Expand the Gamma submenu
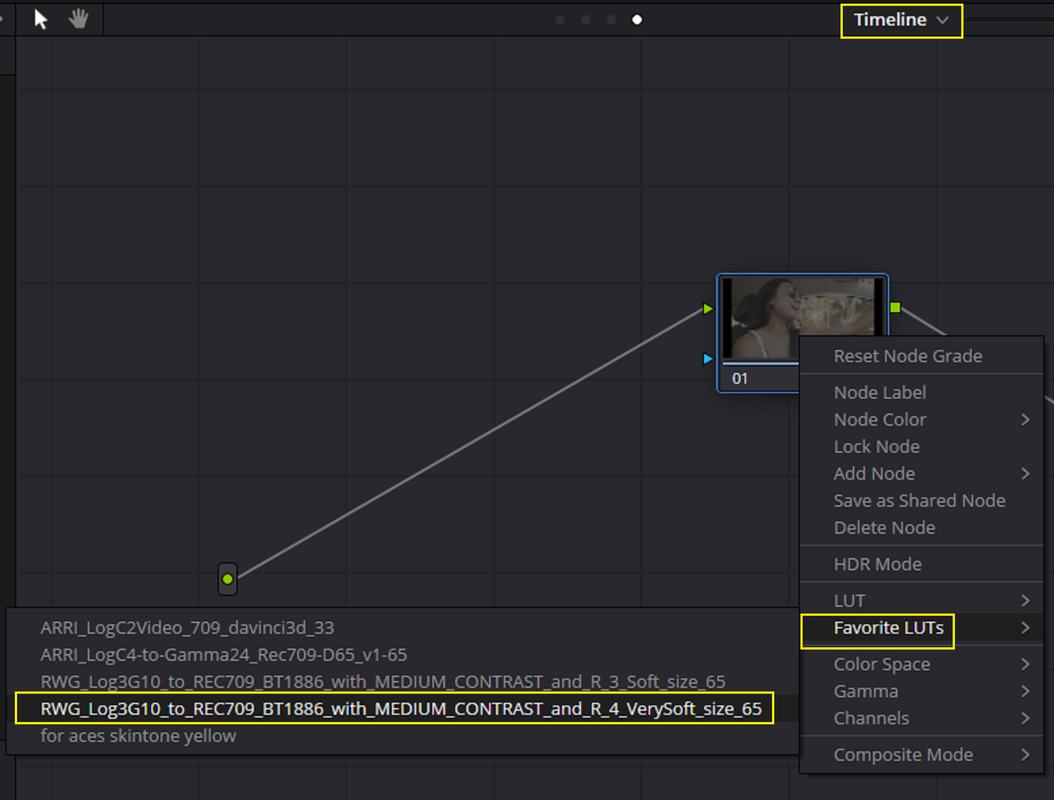Viewport: 1054px width, 800px height. click(x=922, y=691)
